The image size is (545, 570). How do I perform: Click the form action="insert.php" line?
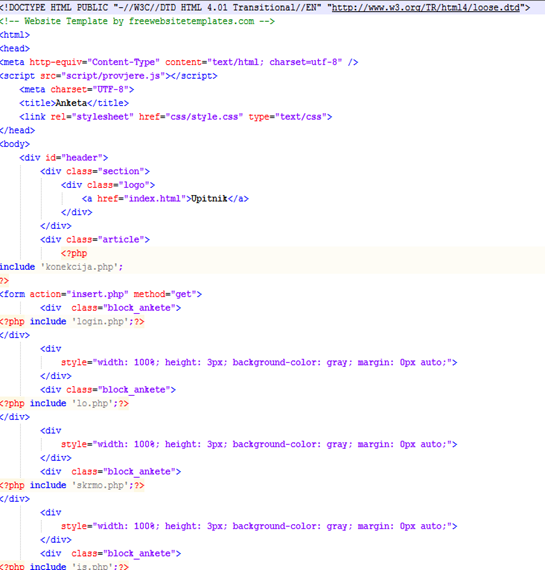pyautogui.click(x=101, y=294)
